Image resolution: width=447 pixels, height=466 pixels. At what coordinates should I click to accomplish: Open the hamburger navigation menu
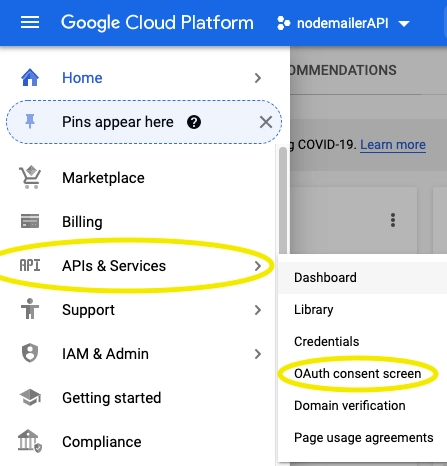[30, 23]
